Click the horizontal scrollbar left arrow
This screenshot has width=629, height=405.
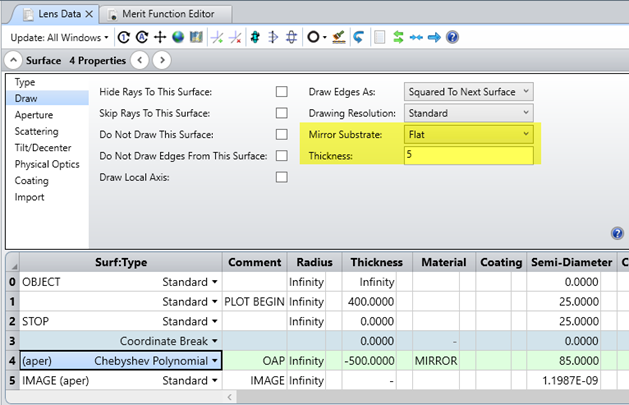(x=230, y=397)
